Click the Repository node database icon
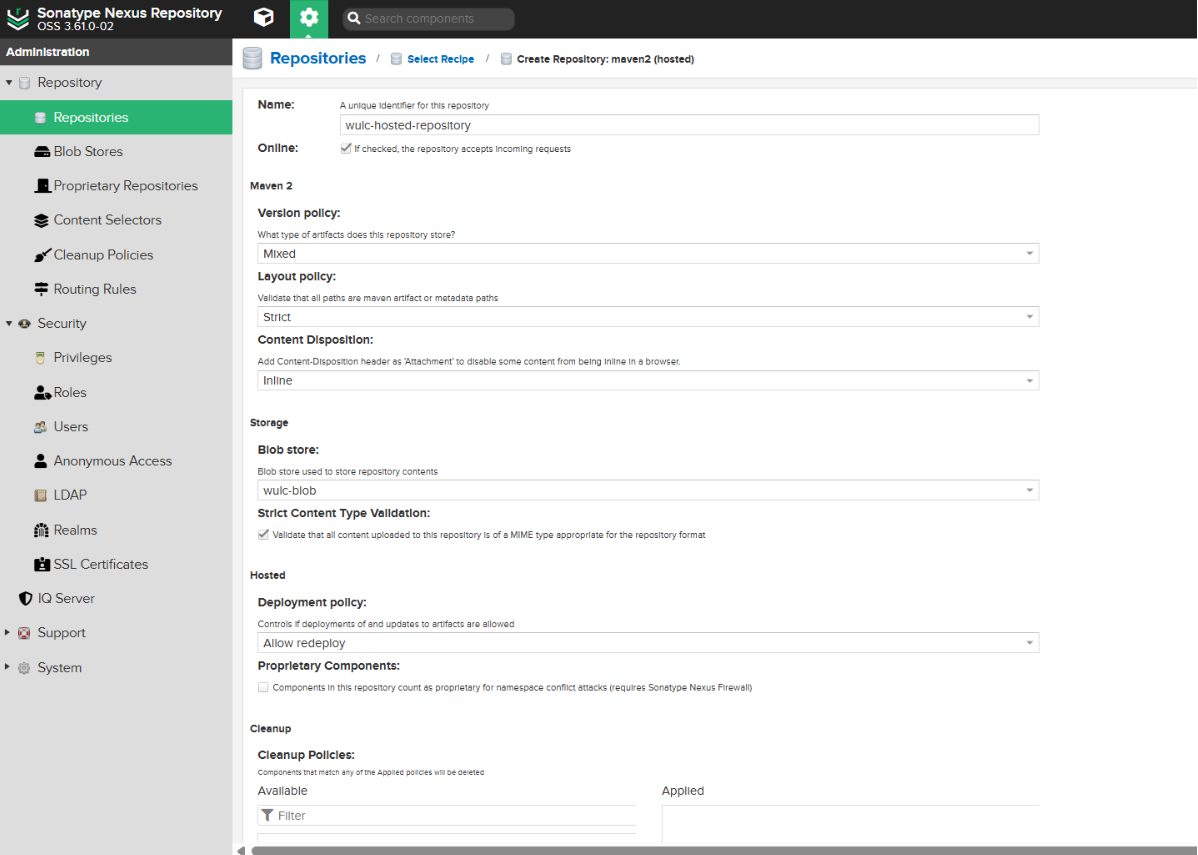 [24, 83]
